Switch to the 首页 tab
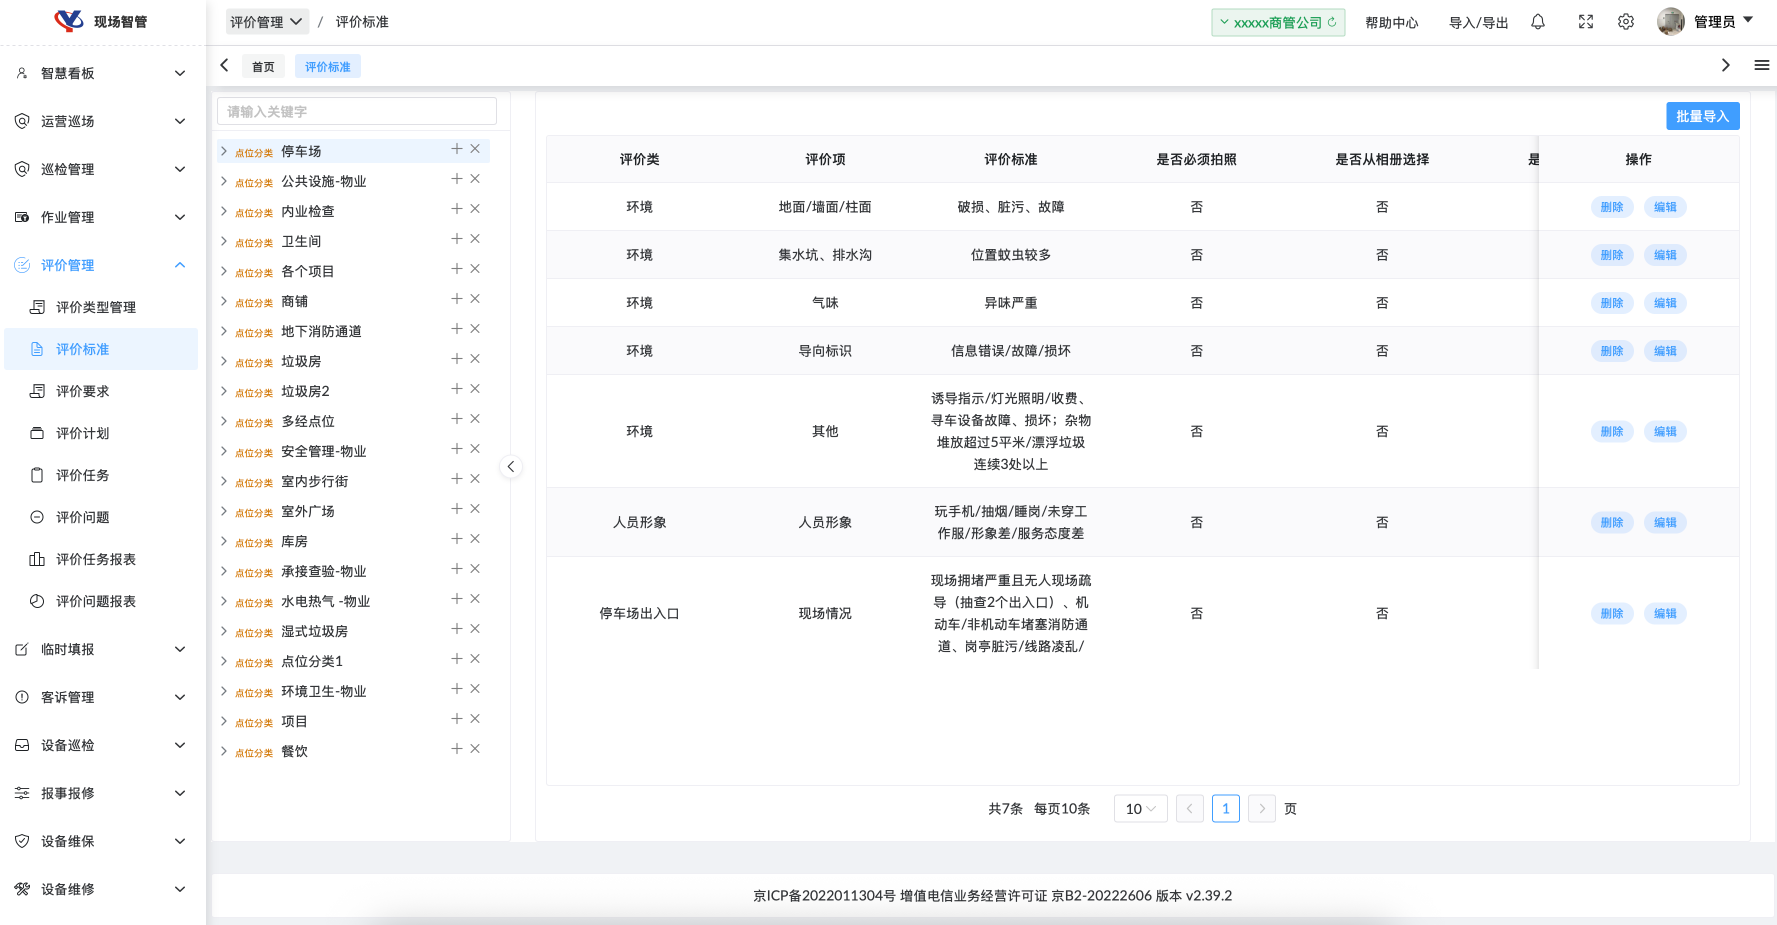Screen dimensions: 1777x925 pyautogui.click(x=263, y=67)
